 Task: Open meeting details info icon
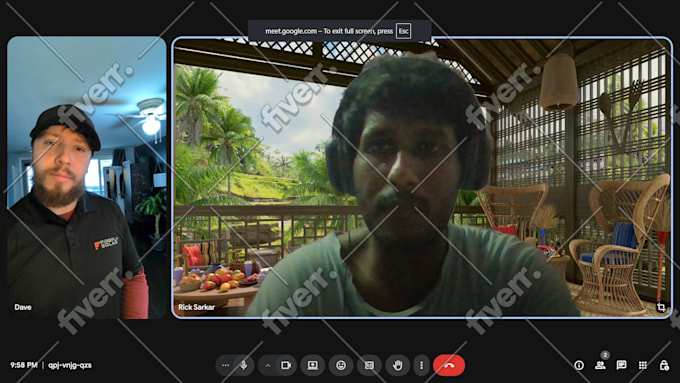tap(579, 365)
